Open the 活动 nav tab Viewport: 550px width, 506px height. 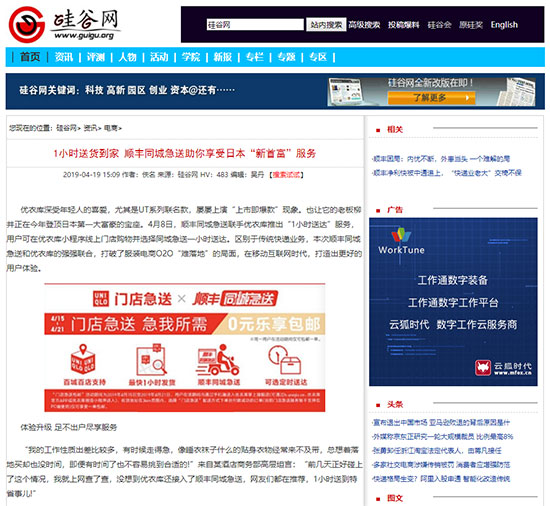[159, 57]
